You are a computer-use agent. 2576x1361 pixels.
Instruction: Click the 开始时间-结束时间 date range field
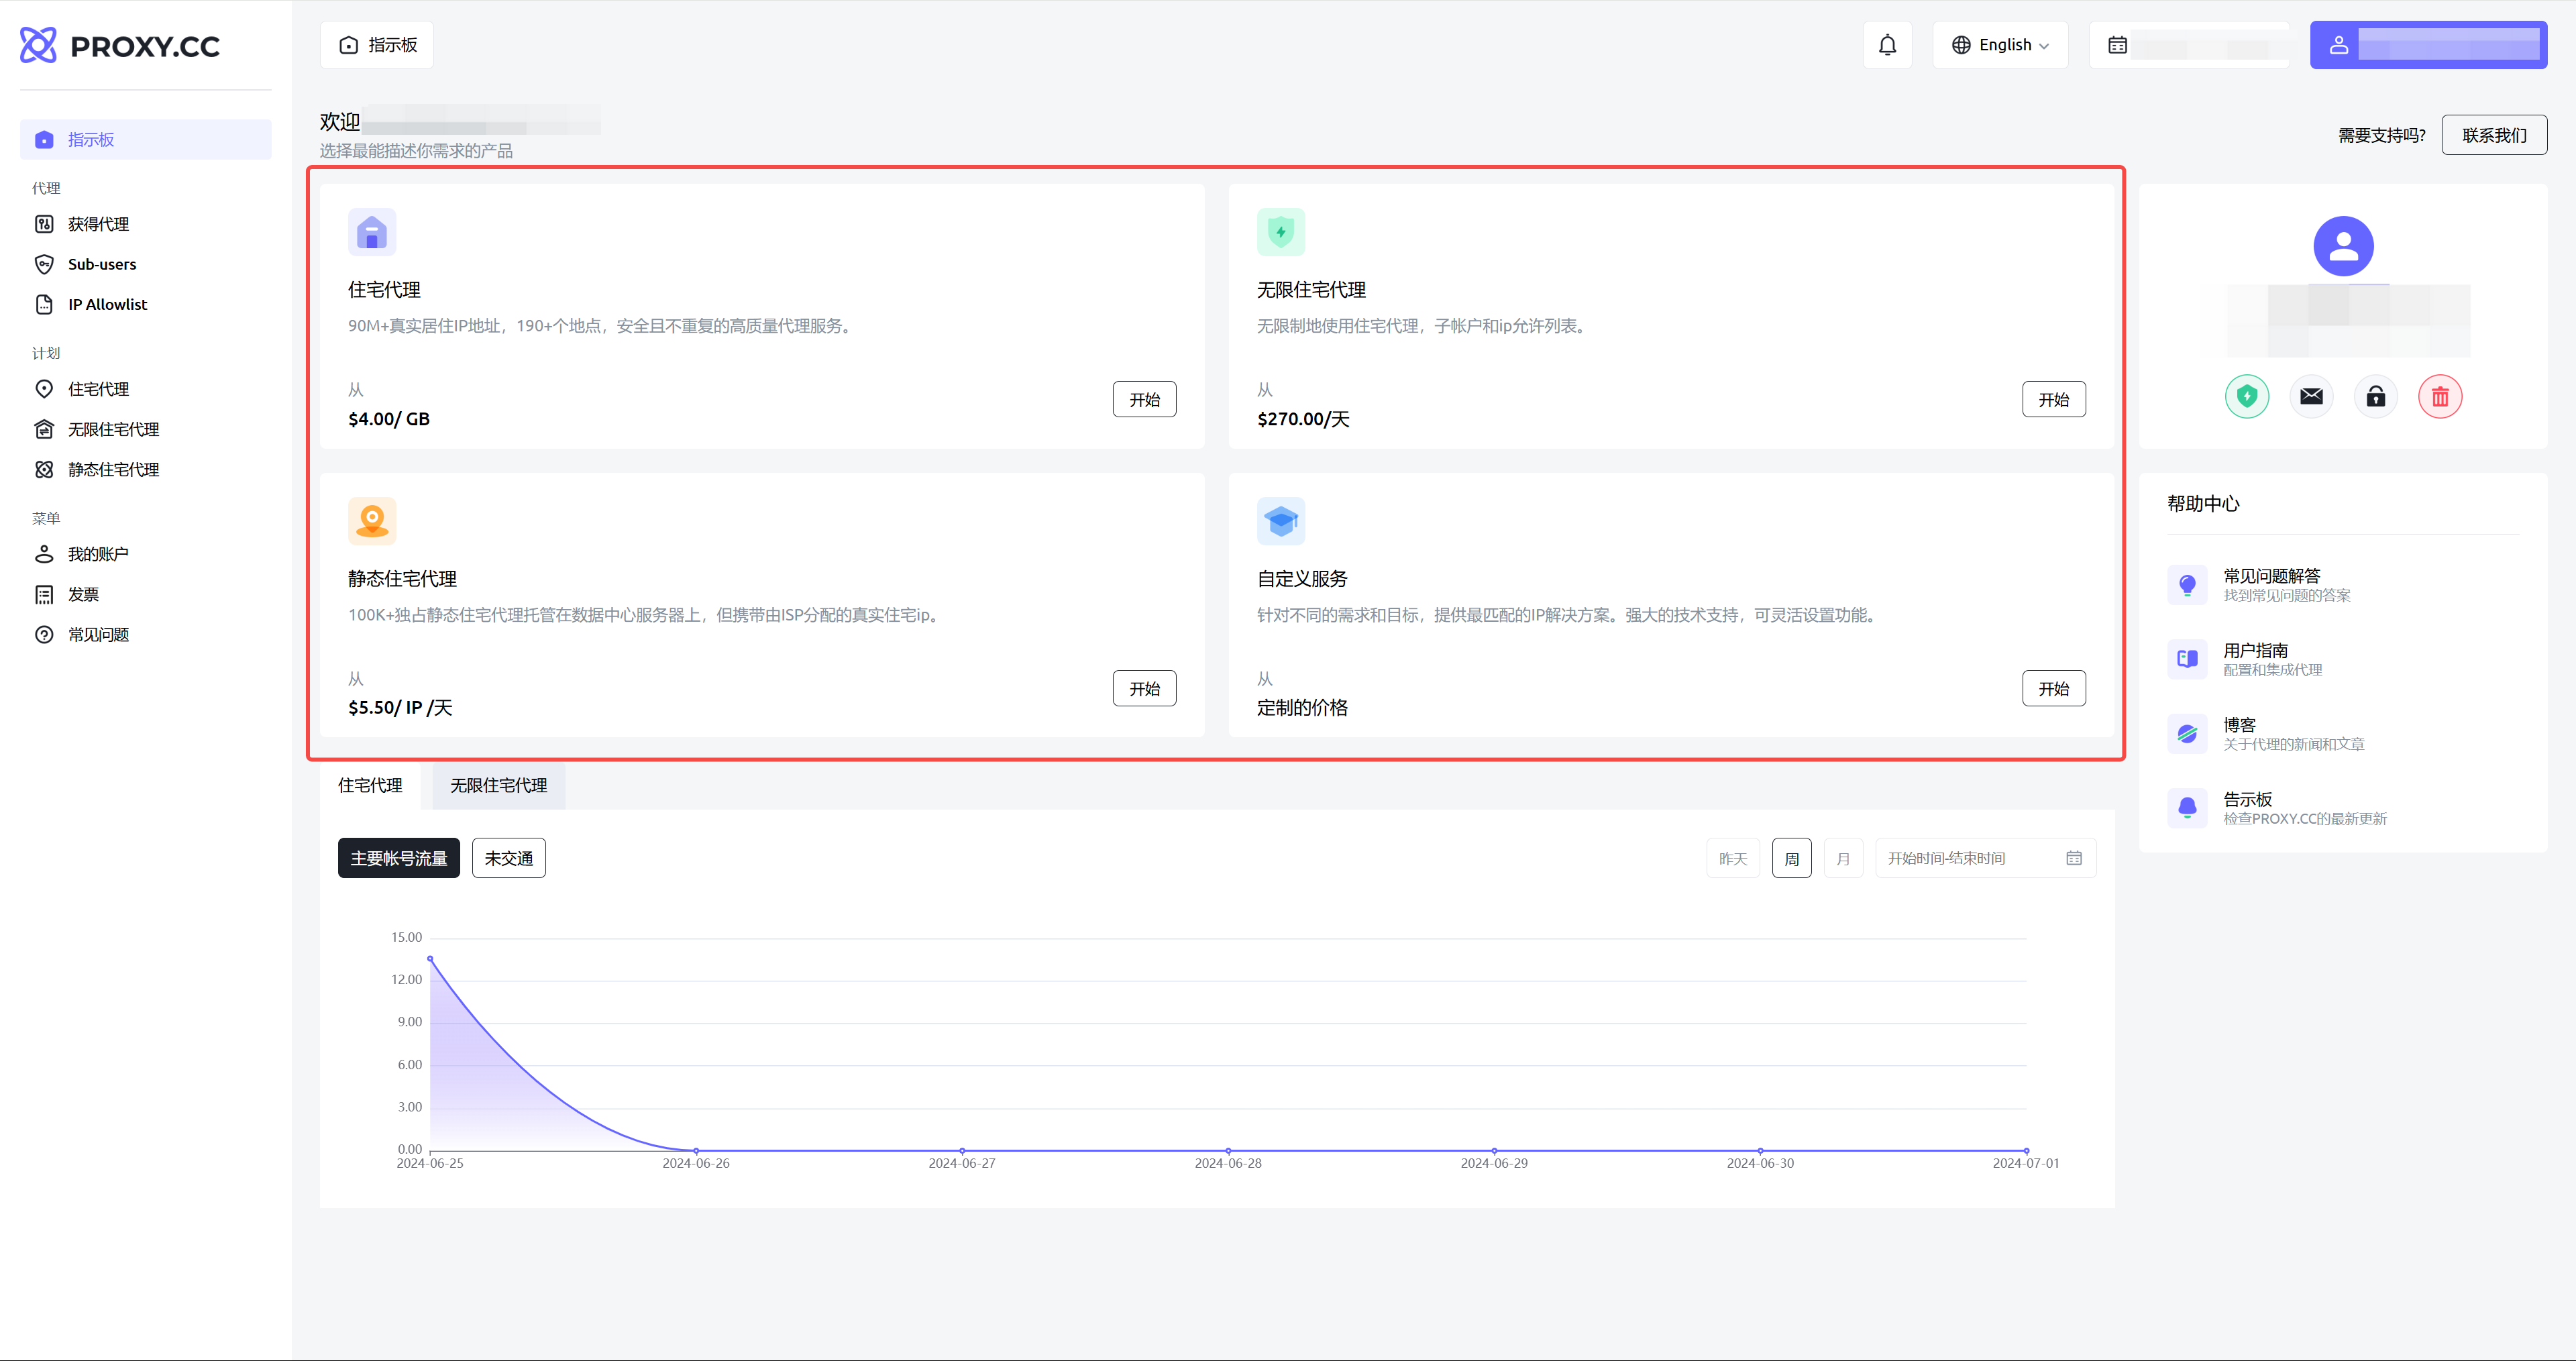pos(1986,858)
